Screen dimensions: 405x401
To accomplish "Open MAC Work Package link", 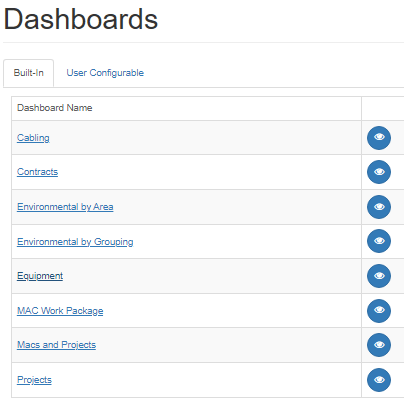I will [60, 311].
